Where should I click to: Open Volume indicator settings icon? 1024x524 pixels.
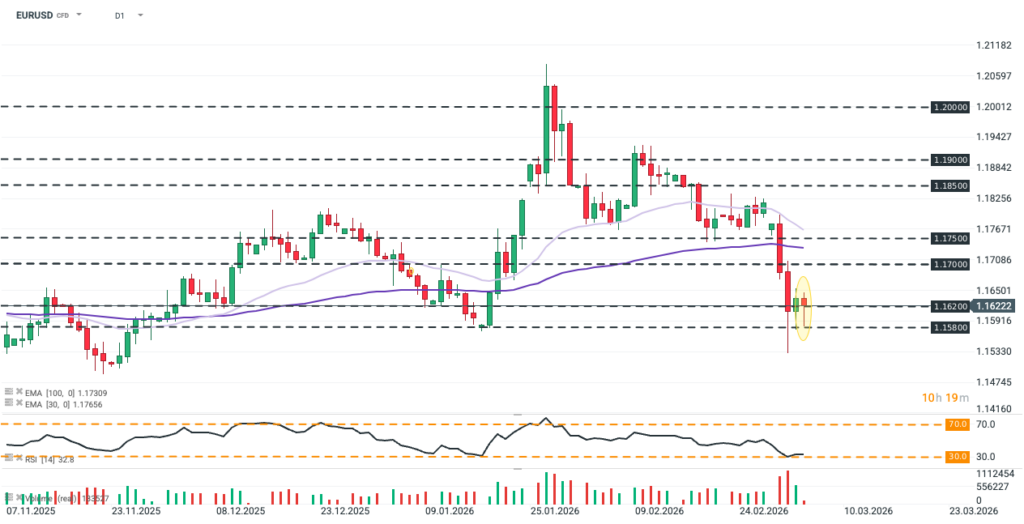(9, 497)
